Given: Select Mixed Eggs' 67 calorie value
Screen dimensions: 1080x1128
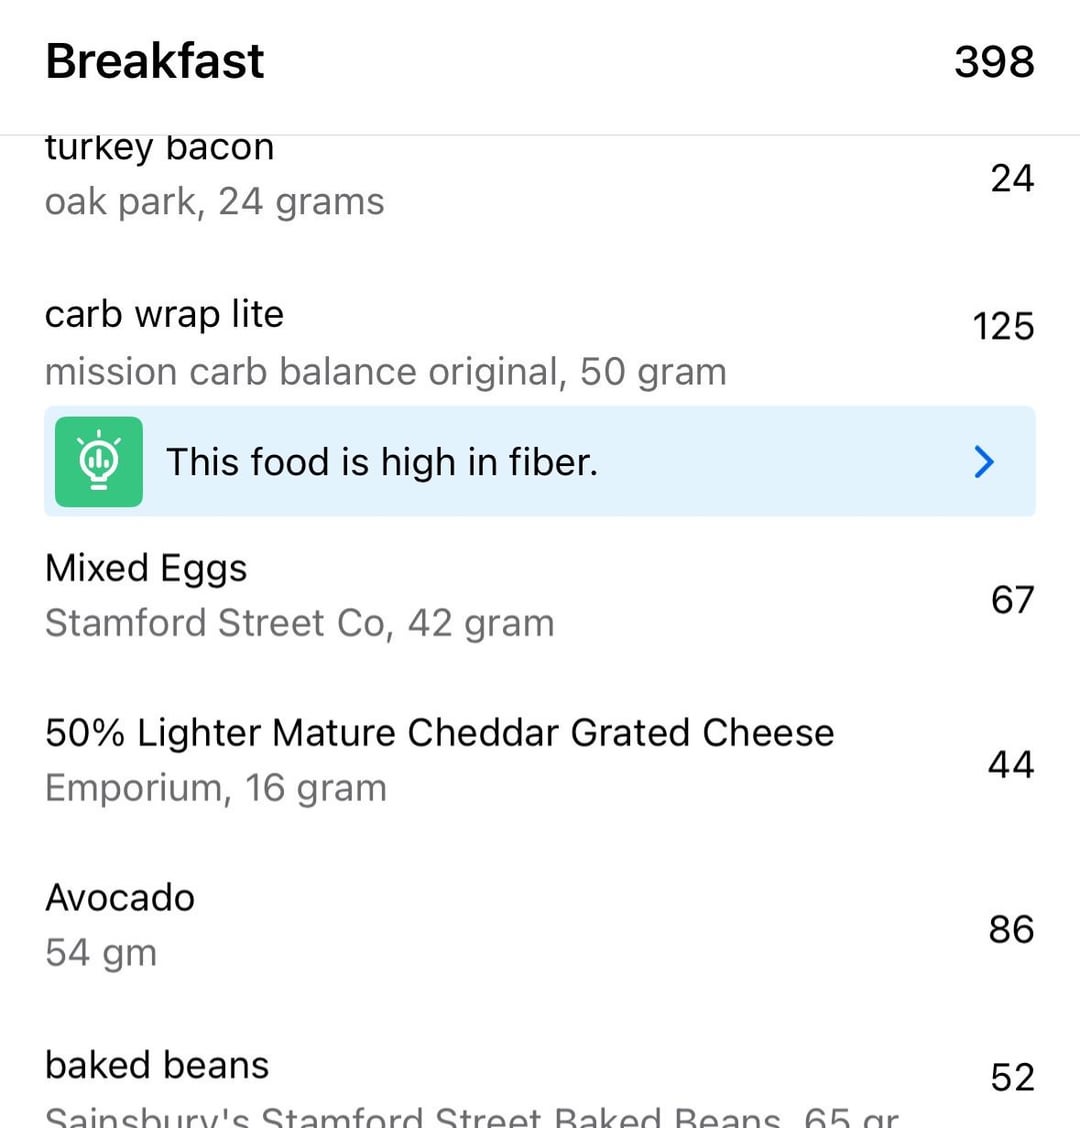Looking at the screenshot, I should 1011,599.
